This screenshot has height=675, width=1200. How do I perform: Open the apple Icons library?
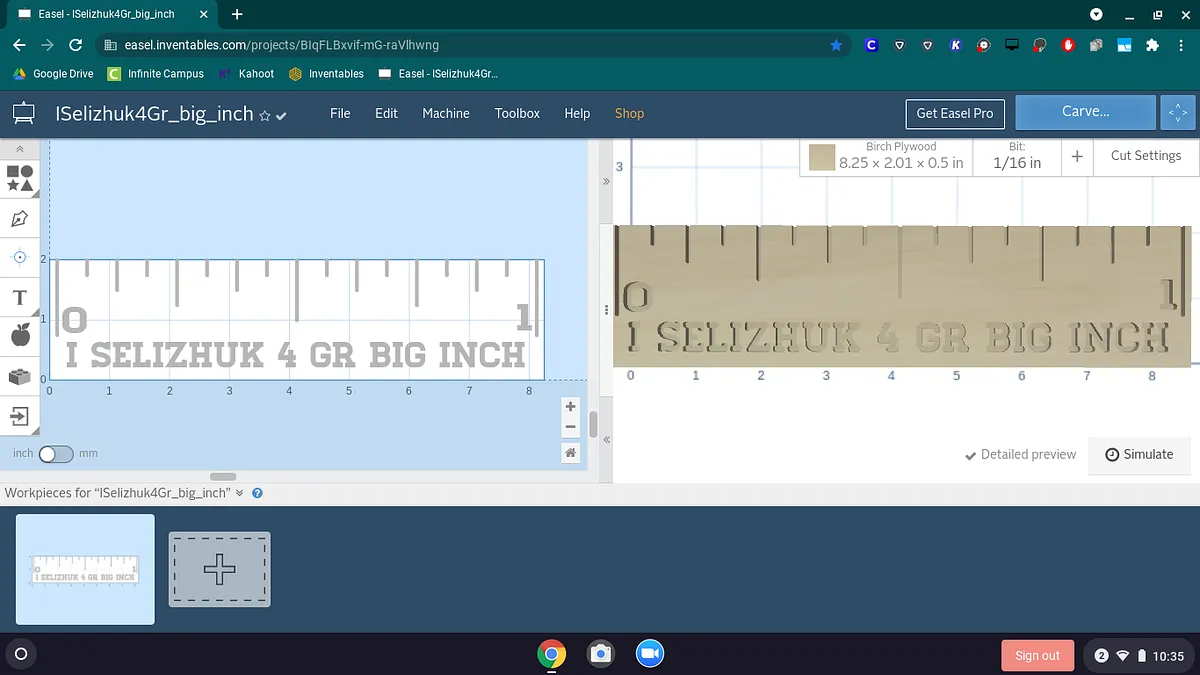click(19, 336)
